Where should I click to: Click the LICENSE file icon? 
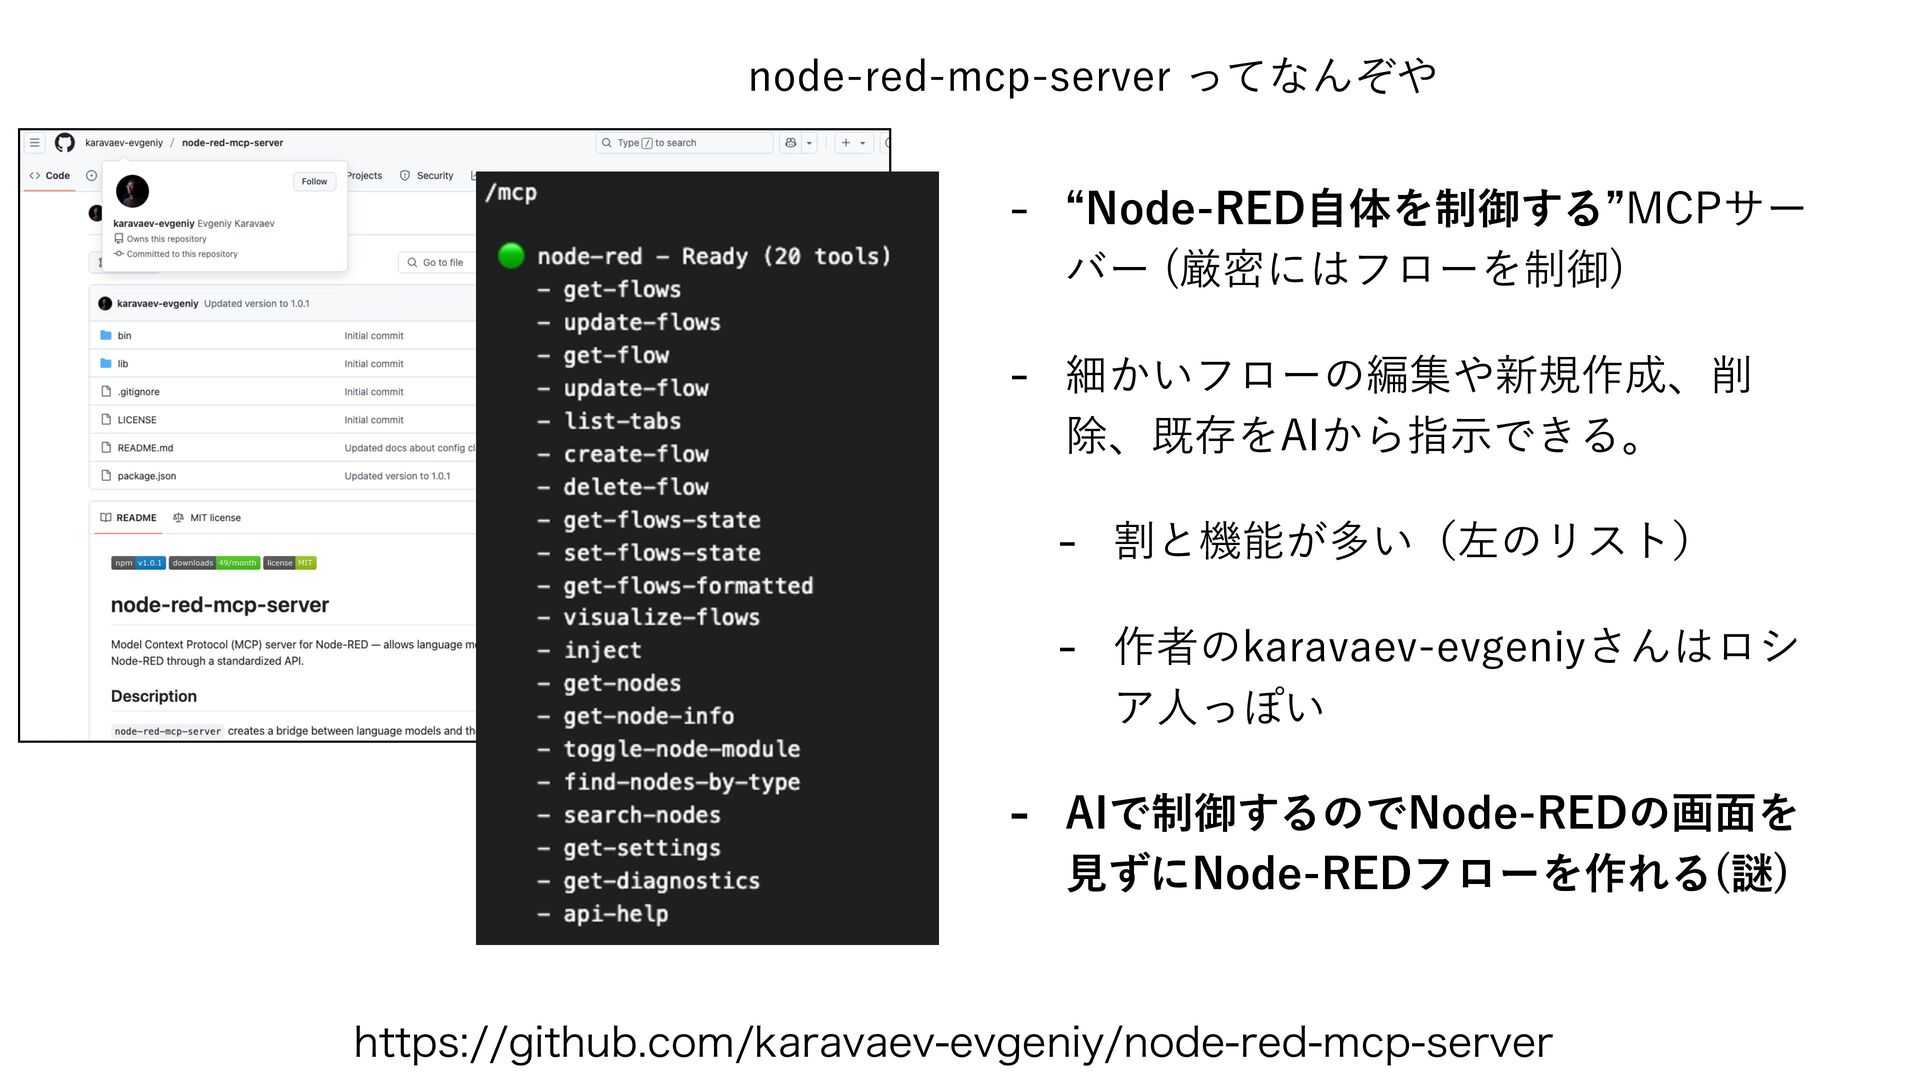pos(106,420)
